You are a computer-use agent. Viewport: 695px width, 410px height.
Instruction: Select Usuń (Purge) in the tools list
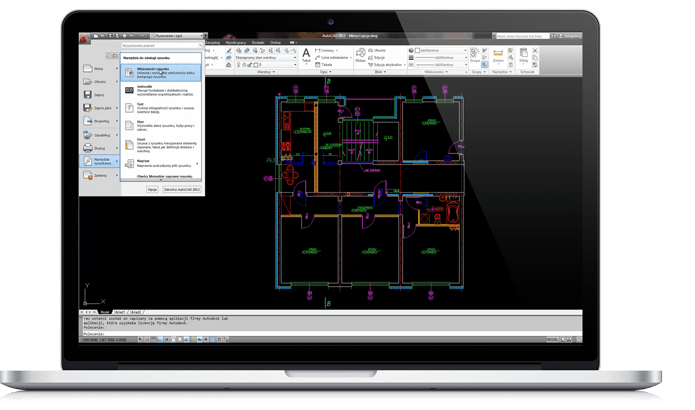161,145
